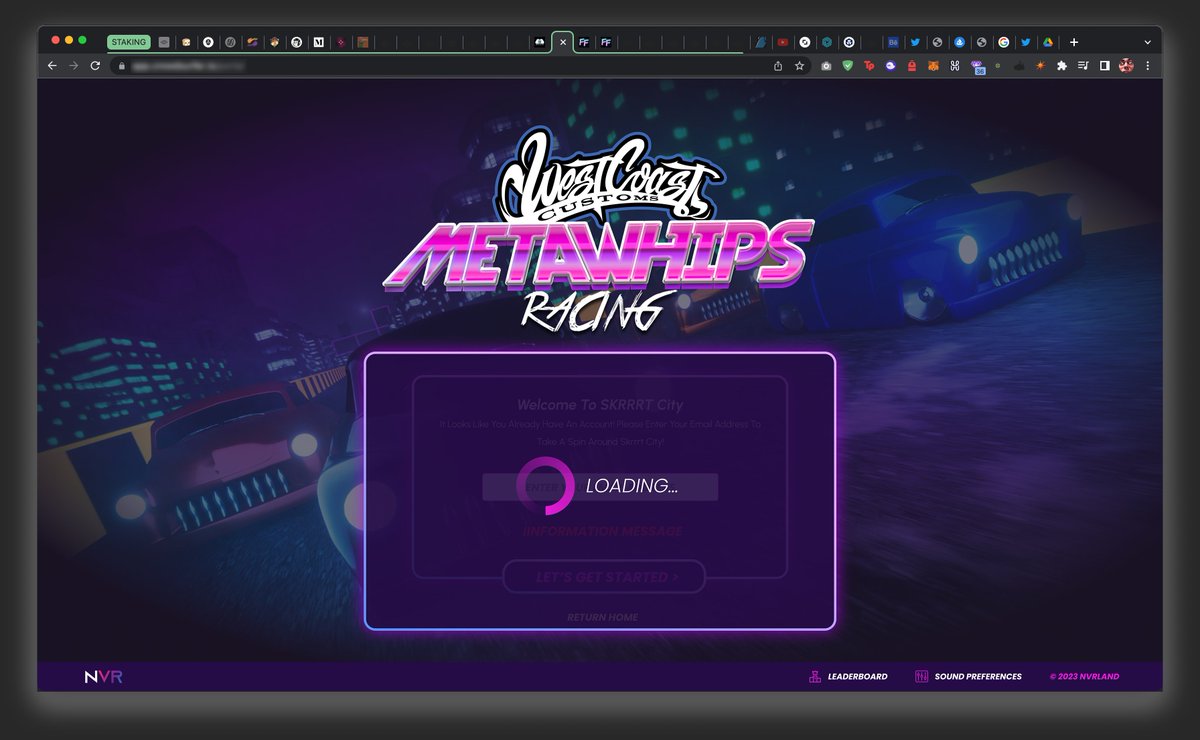Image resolution: width=1200 pixels, height=740 pixels.
Task: Click the dimmed email input field
Action: coord(600,487)
